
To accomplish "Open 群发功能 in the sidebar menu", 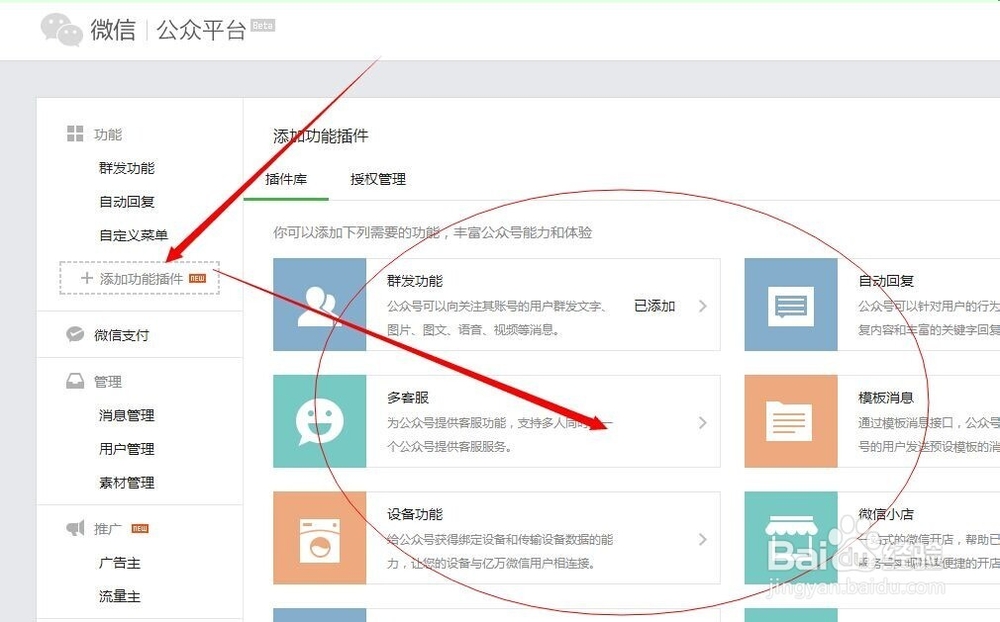I will pyautogui.click(x=127, y=168).
